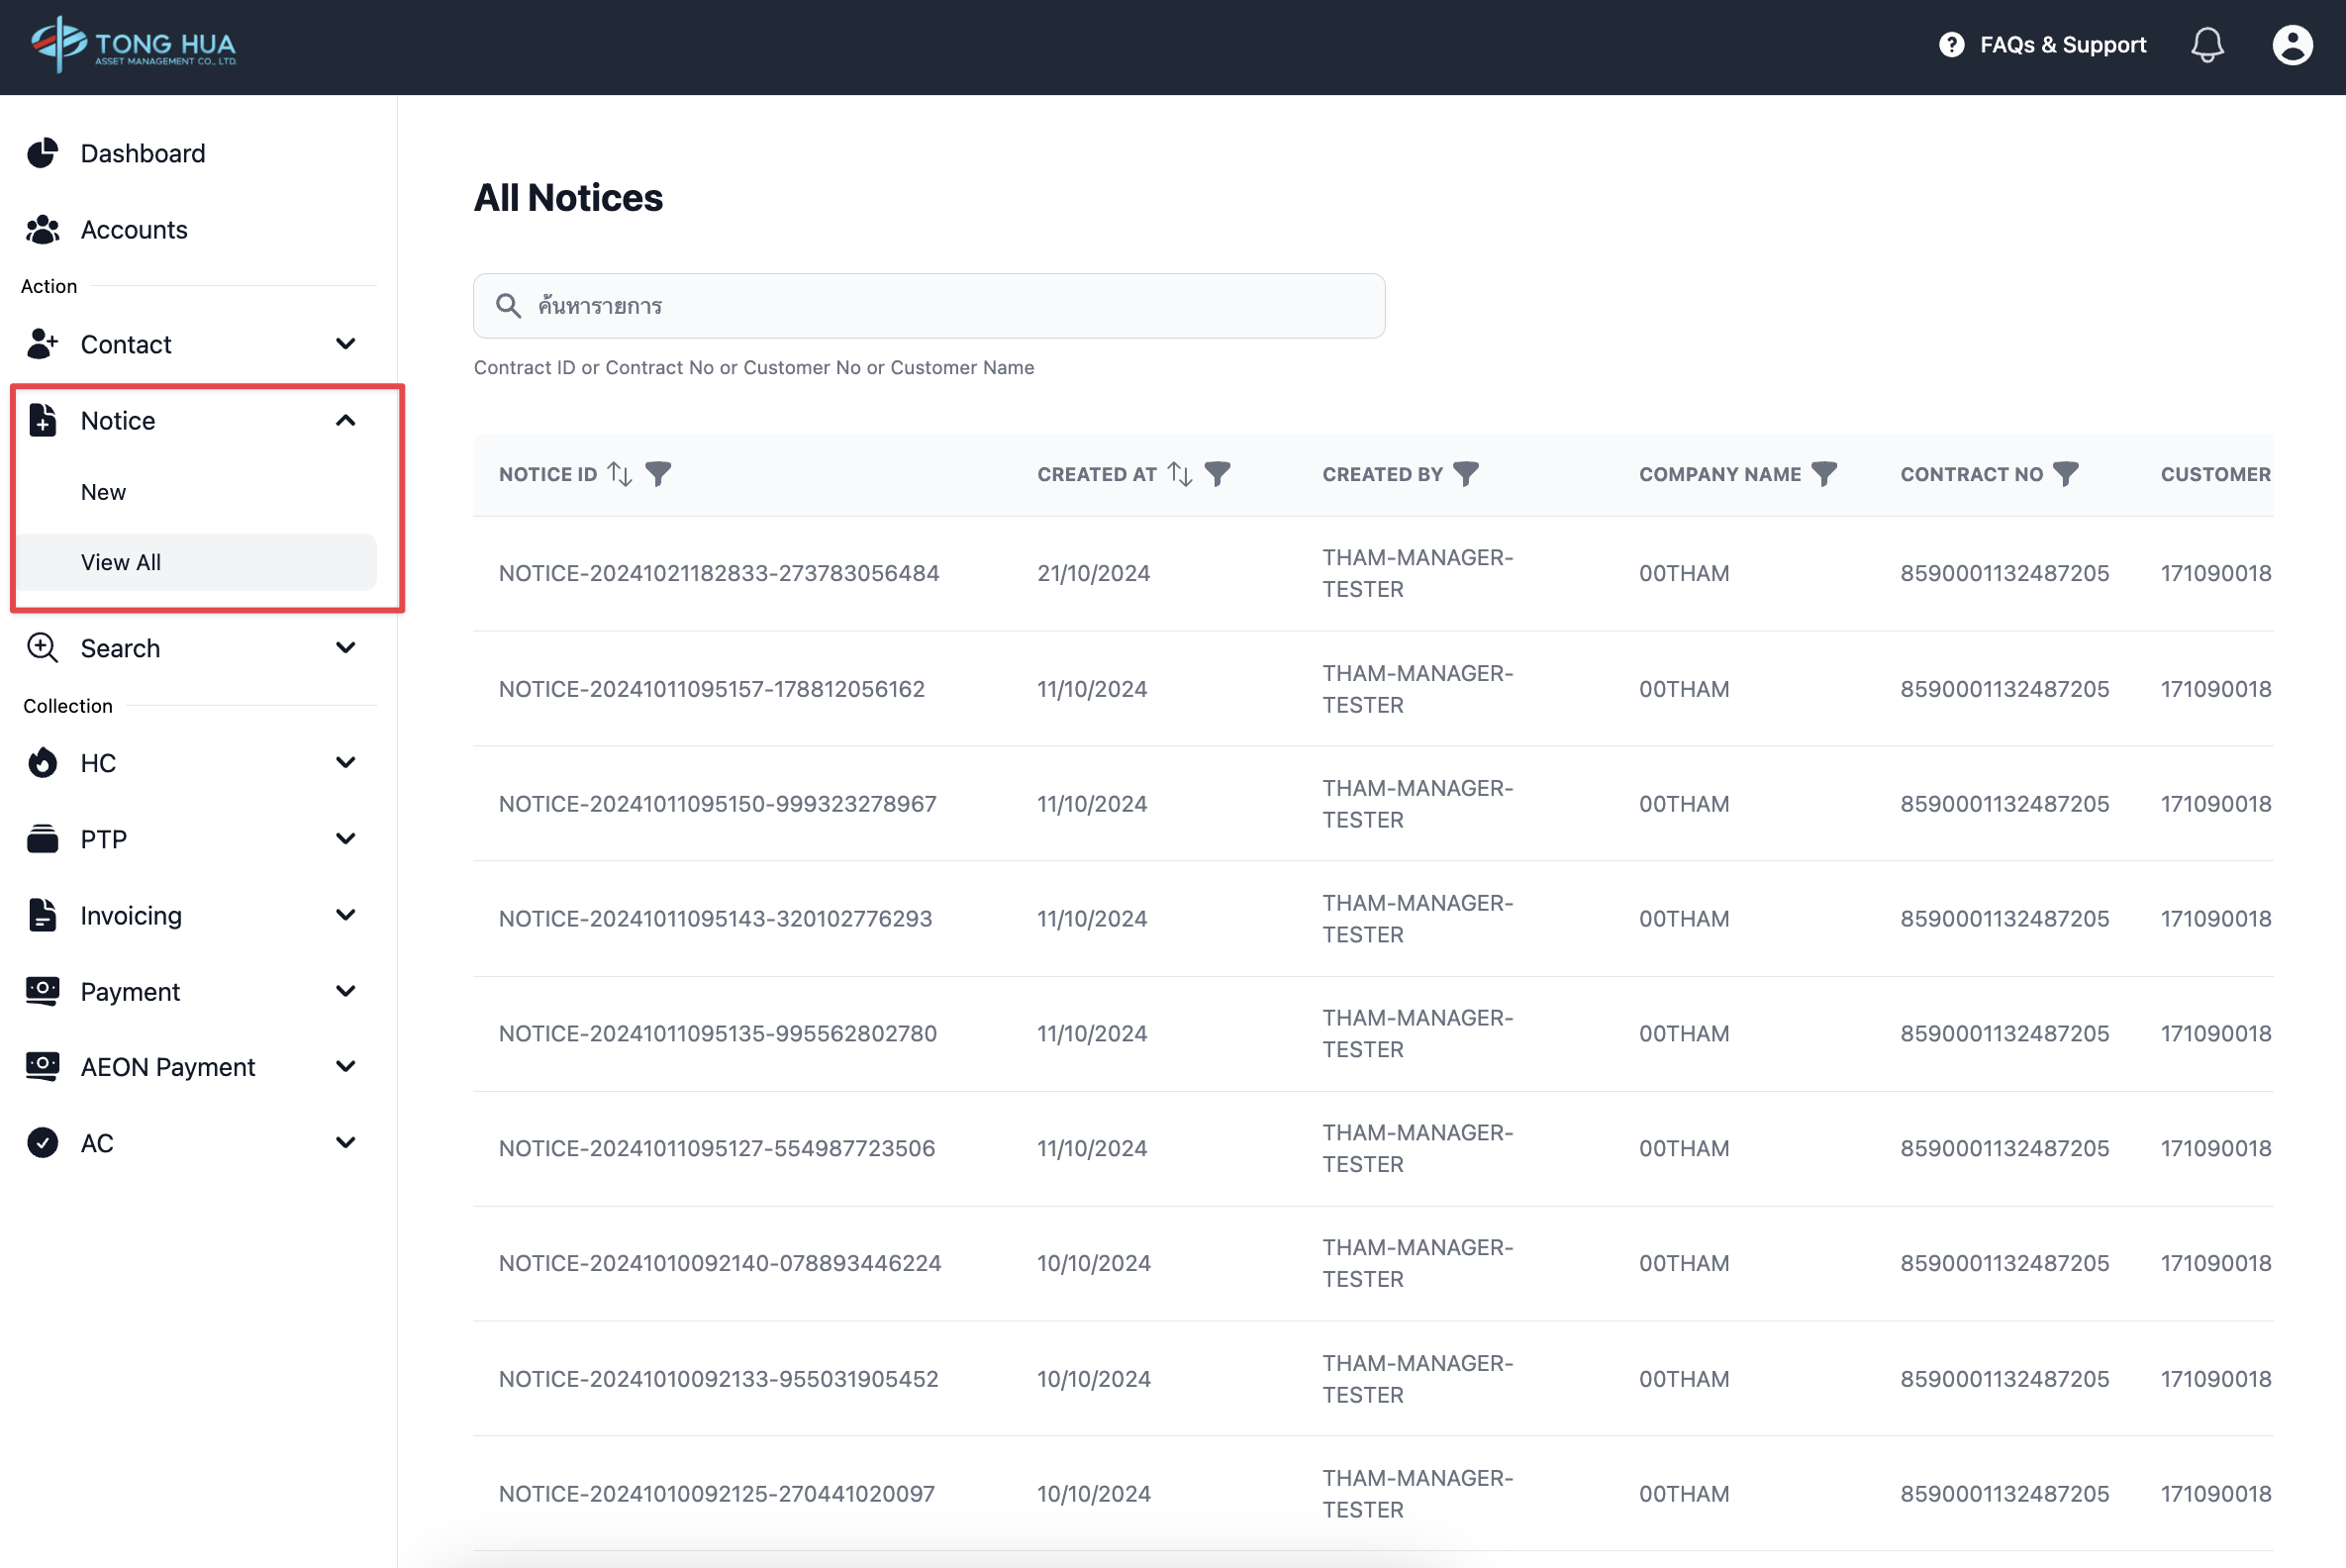This screenshot has width=2346, height=1568.
Task: Expand the Contact menu chevron
Action: point(346,344)
